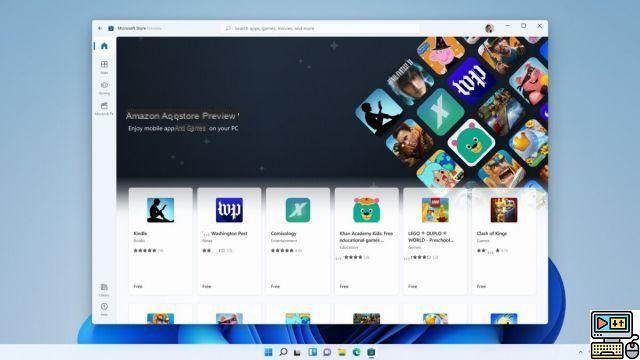Open File Explorer from the taskbar

(342, 352)
